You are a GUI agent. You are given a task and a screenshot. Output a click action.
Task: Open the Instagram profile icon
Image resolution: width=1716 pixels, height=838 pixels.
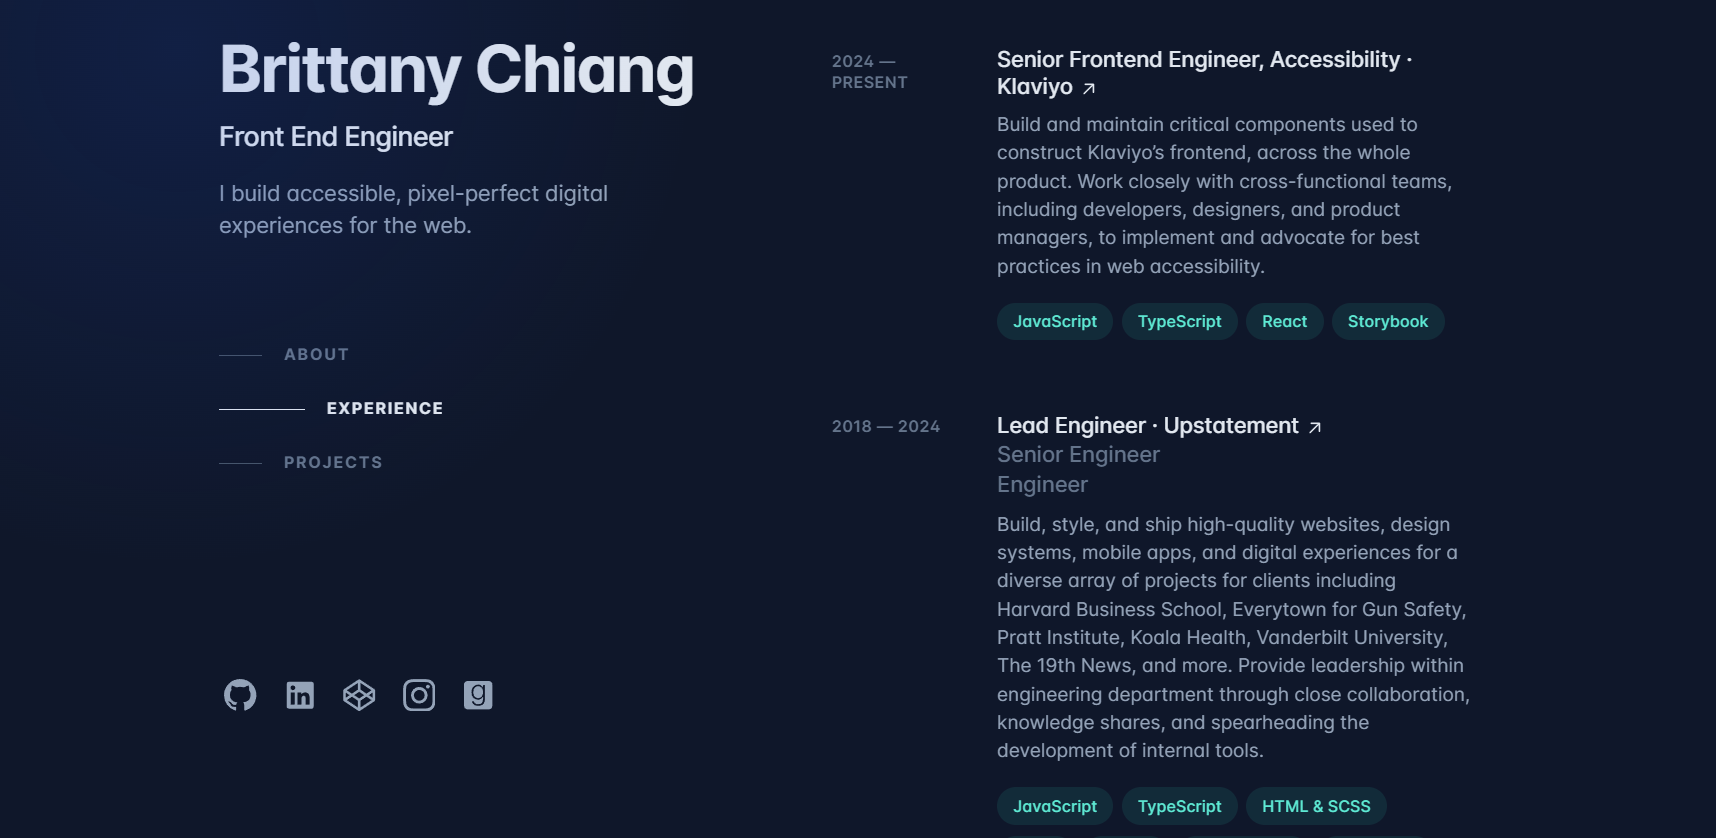pos(419,695)
